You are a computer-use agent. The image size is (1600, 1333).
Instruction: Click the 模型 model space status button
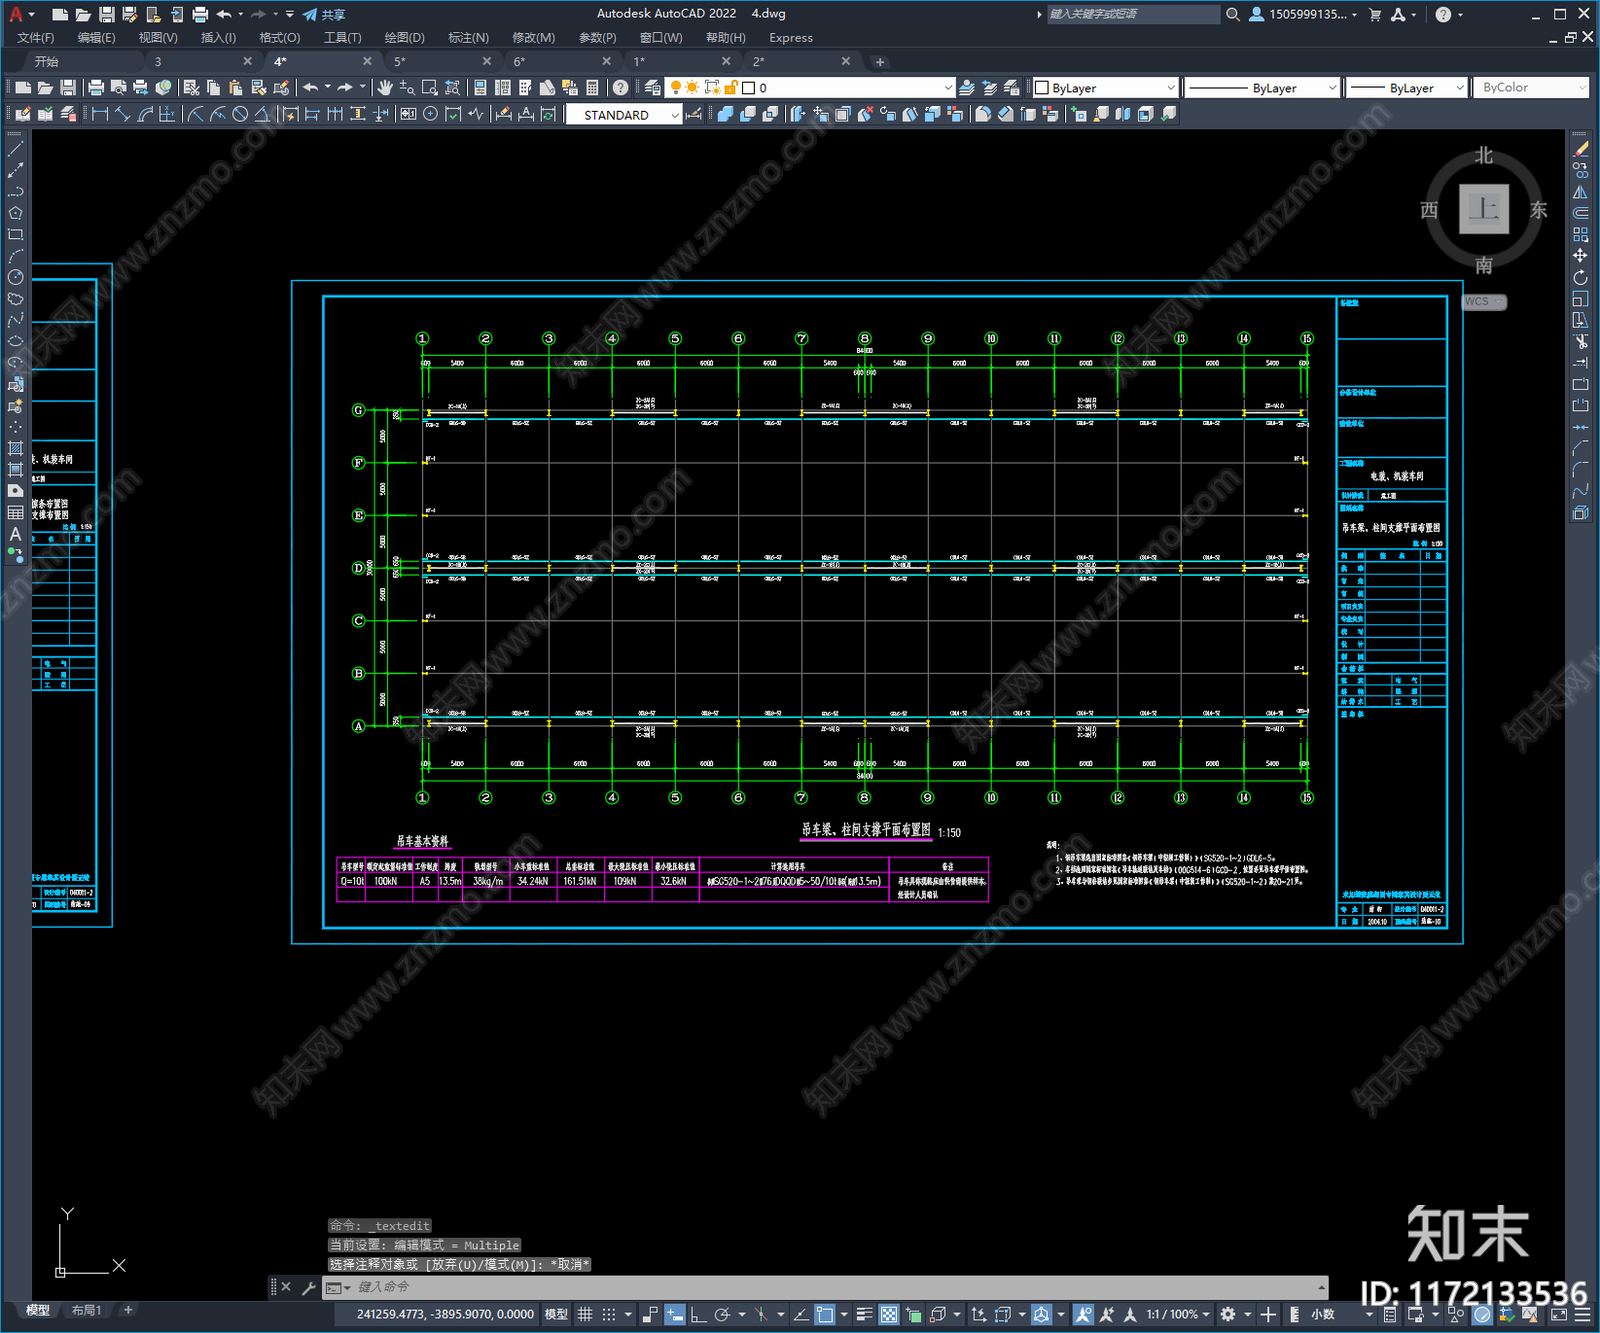pyautogui.click(x=556, y=1314)
